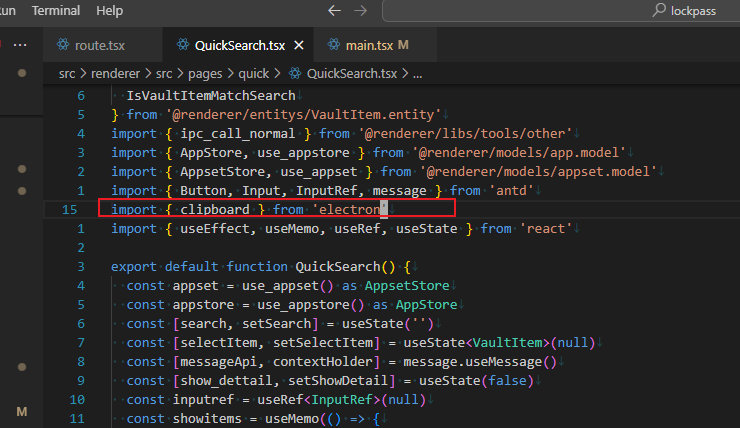This screenshot has height=428, width=740.
Task: Open the Terminal menu
Action: (57, 10)
